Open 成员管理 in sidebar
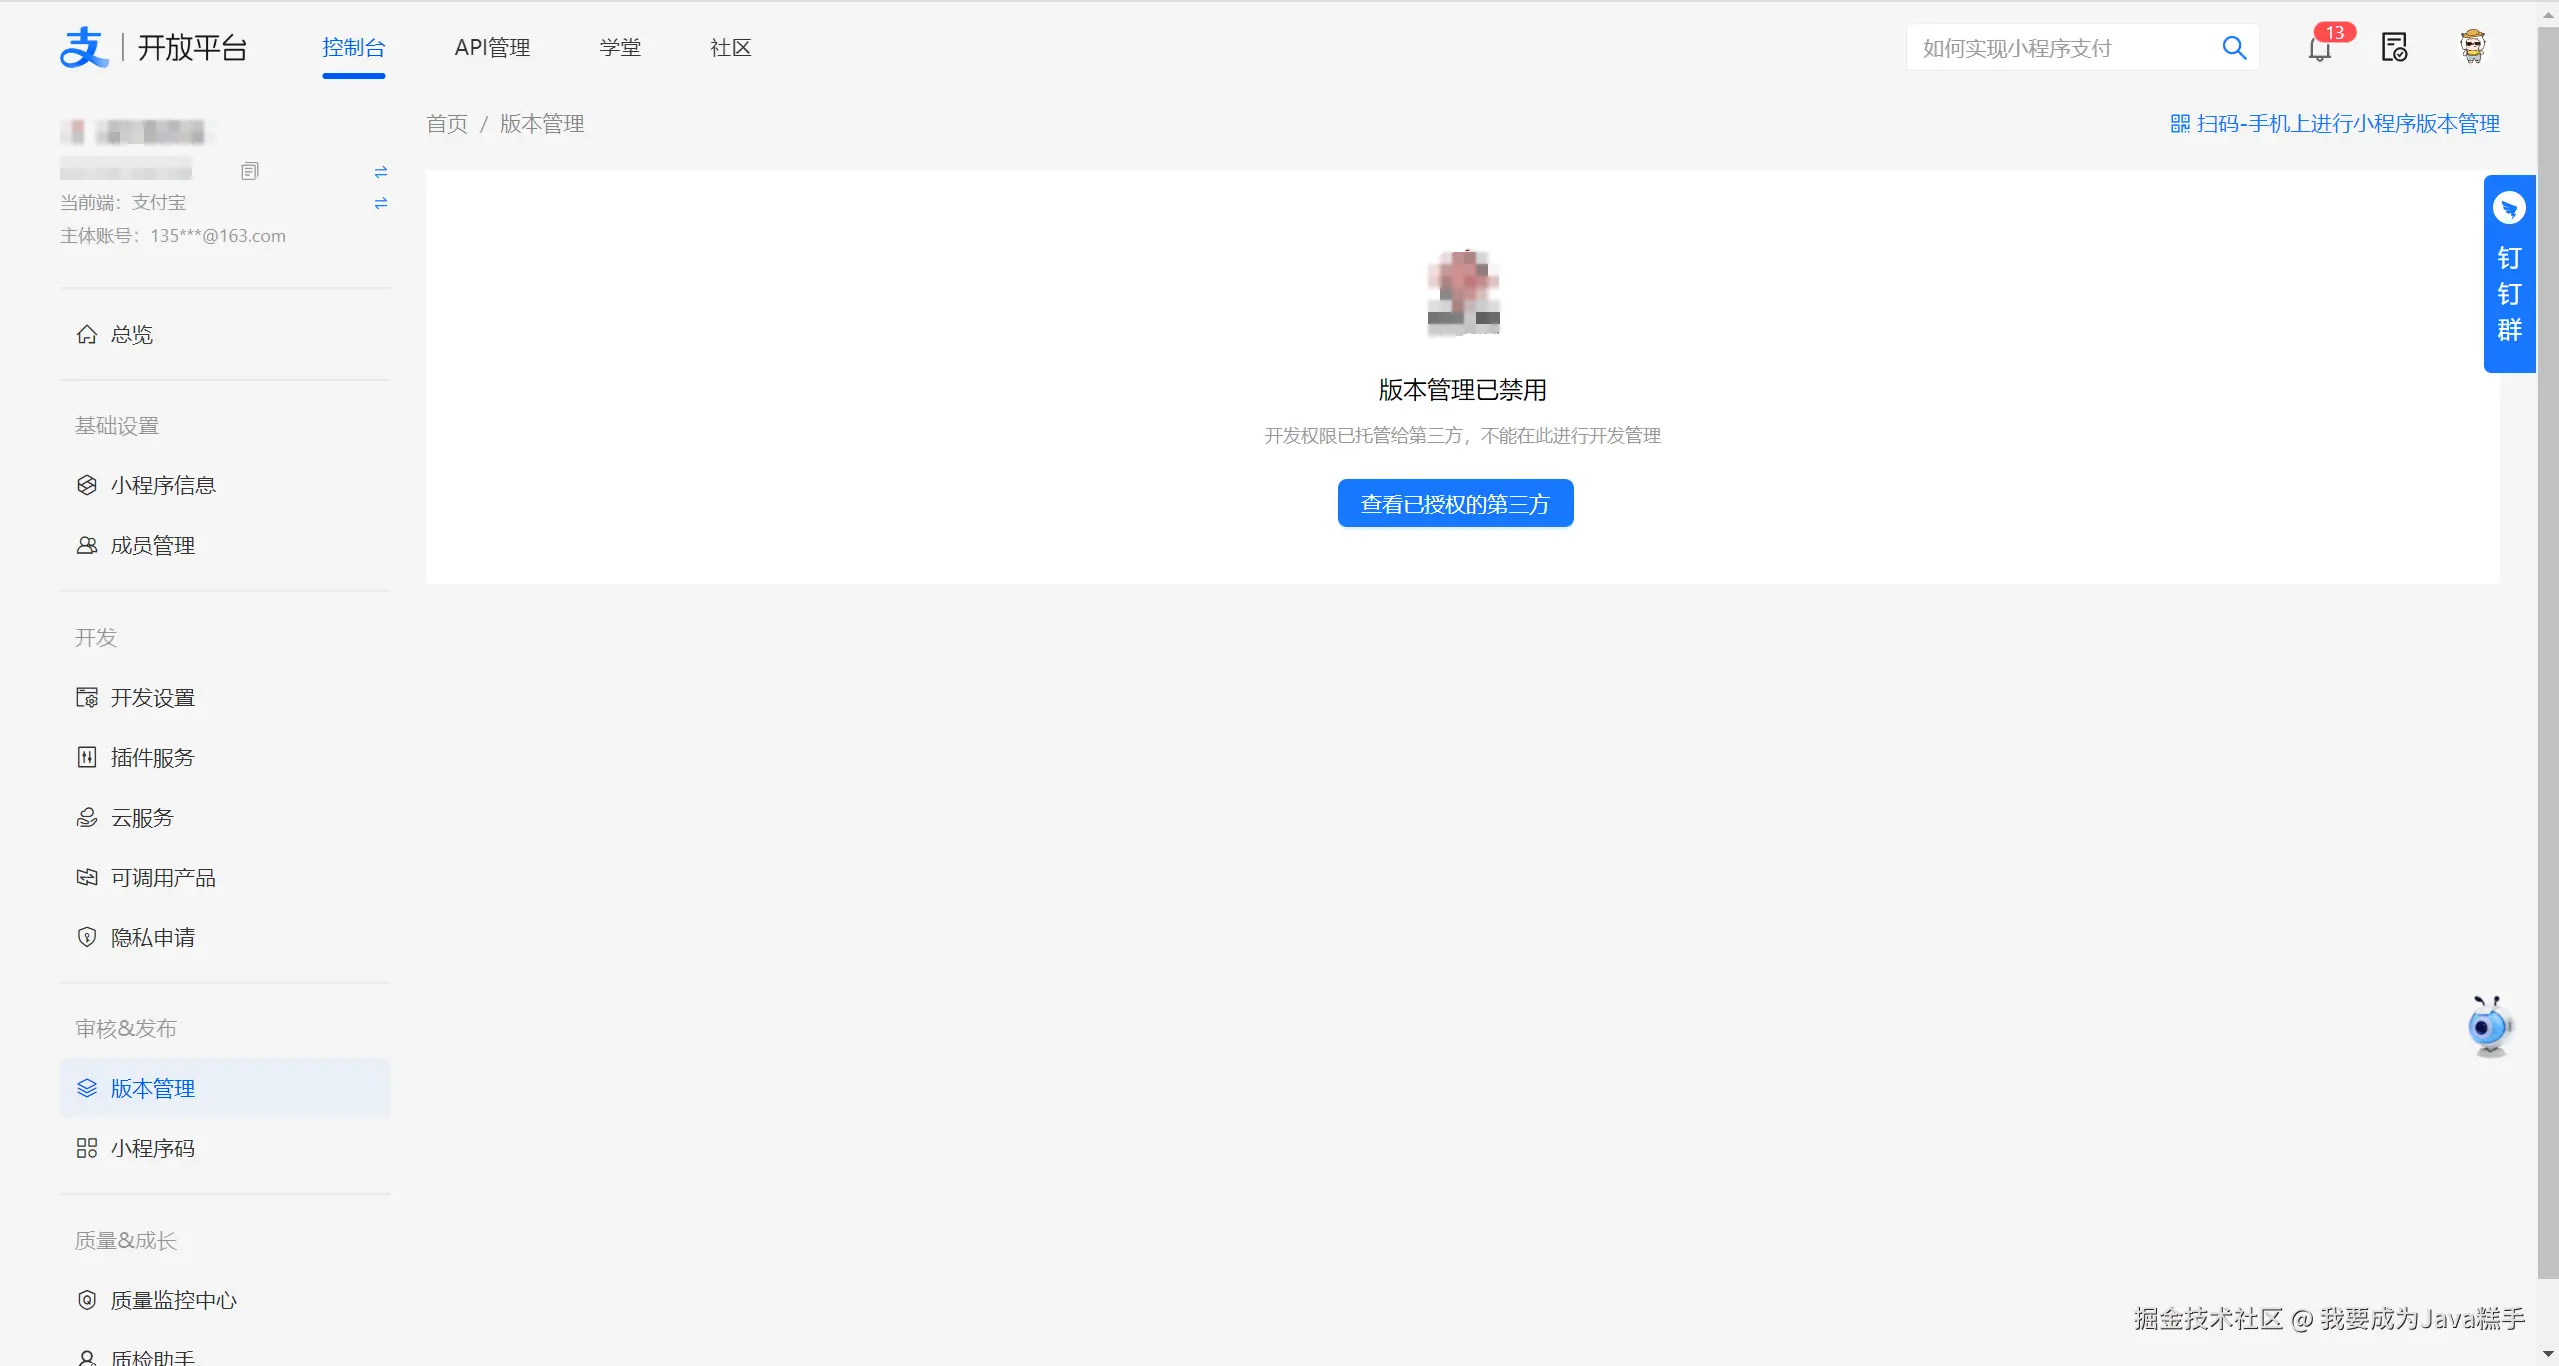The image size is (2559, 1366). tap(152, 545)
